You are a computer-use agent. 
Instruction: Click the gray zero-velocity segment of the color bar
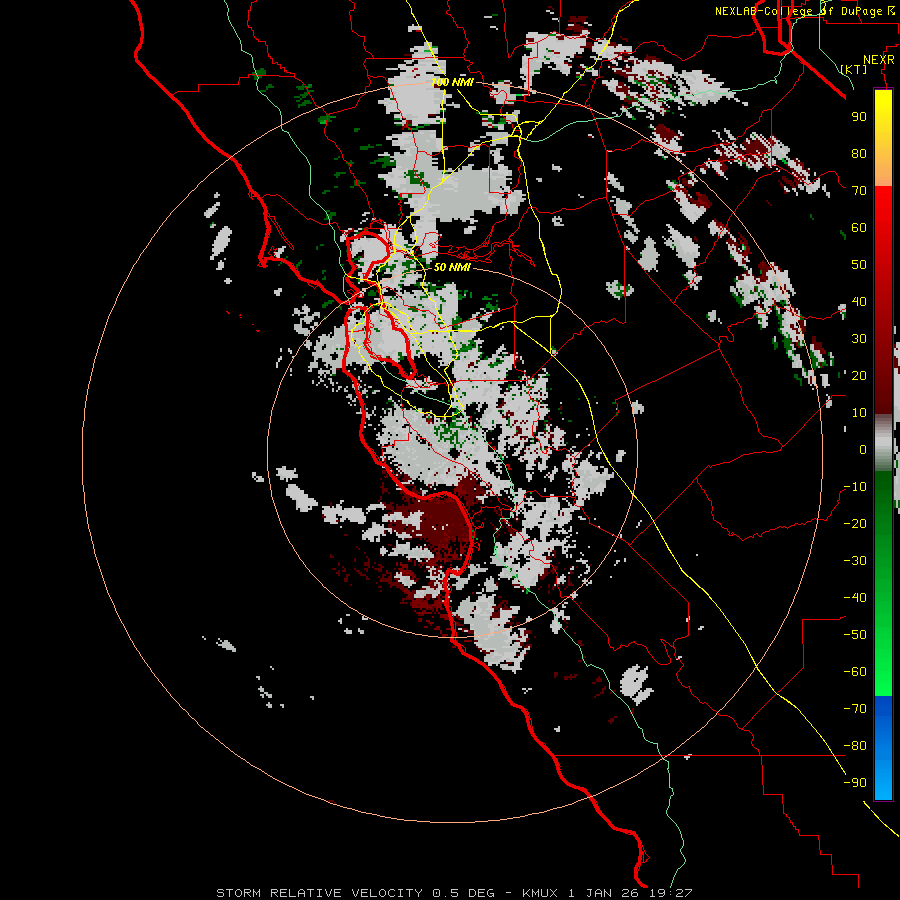[883, 443]
